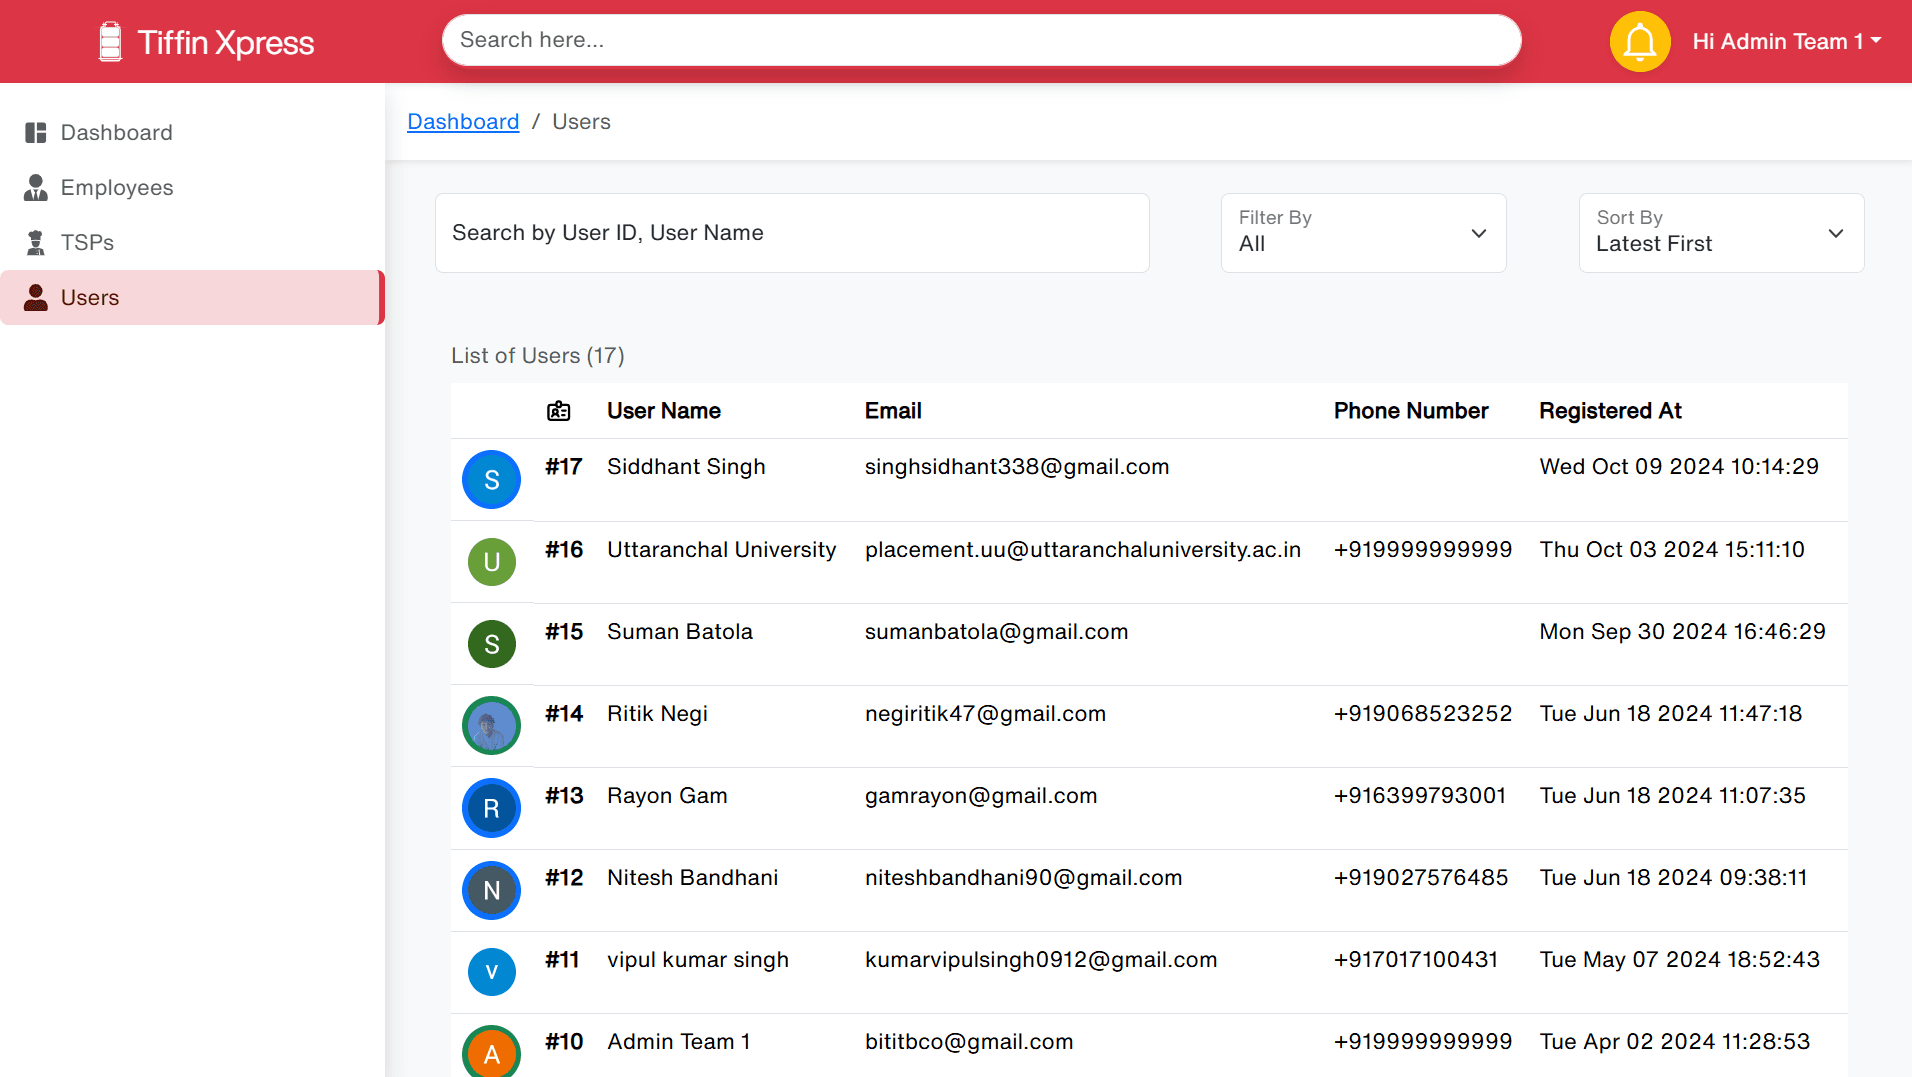The height and width of the screenshot is (1077, 1912).
Task: Click the Tiffin Xpress logo icon
Action: [110, 42]
